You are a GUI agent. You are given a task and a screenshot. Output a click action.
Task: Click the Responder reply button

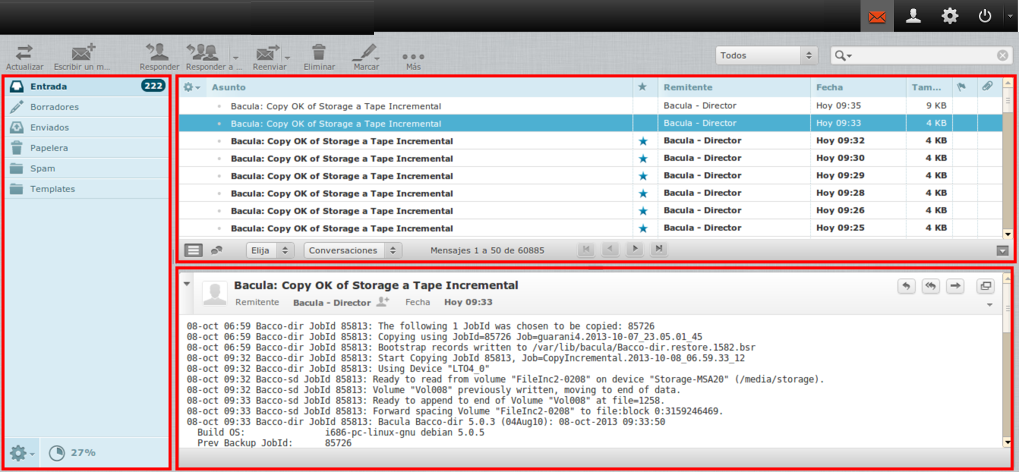[x=159, y=58]
